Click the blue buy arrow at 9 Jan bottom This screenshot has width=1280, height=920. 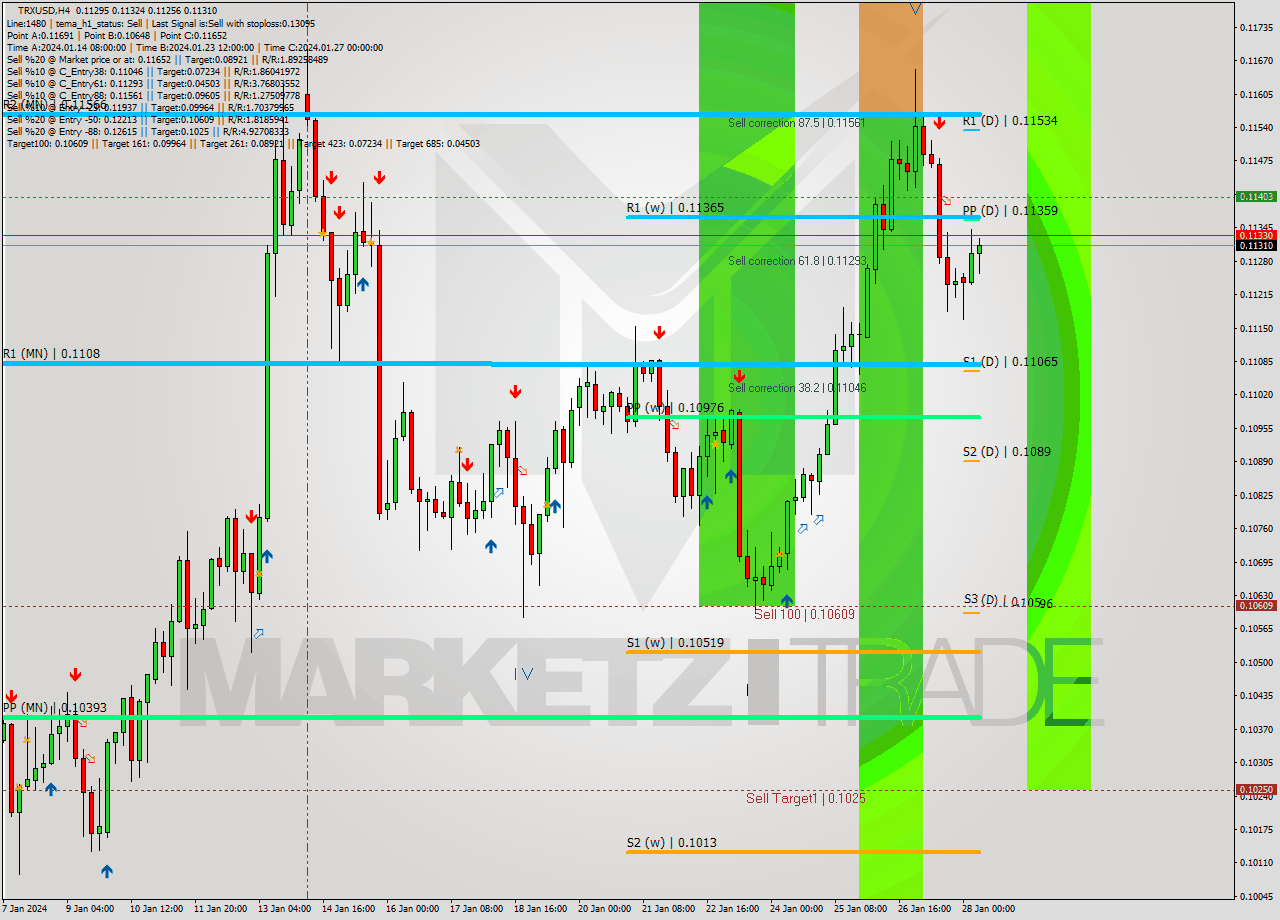coord(106,871)
